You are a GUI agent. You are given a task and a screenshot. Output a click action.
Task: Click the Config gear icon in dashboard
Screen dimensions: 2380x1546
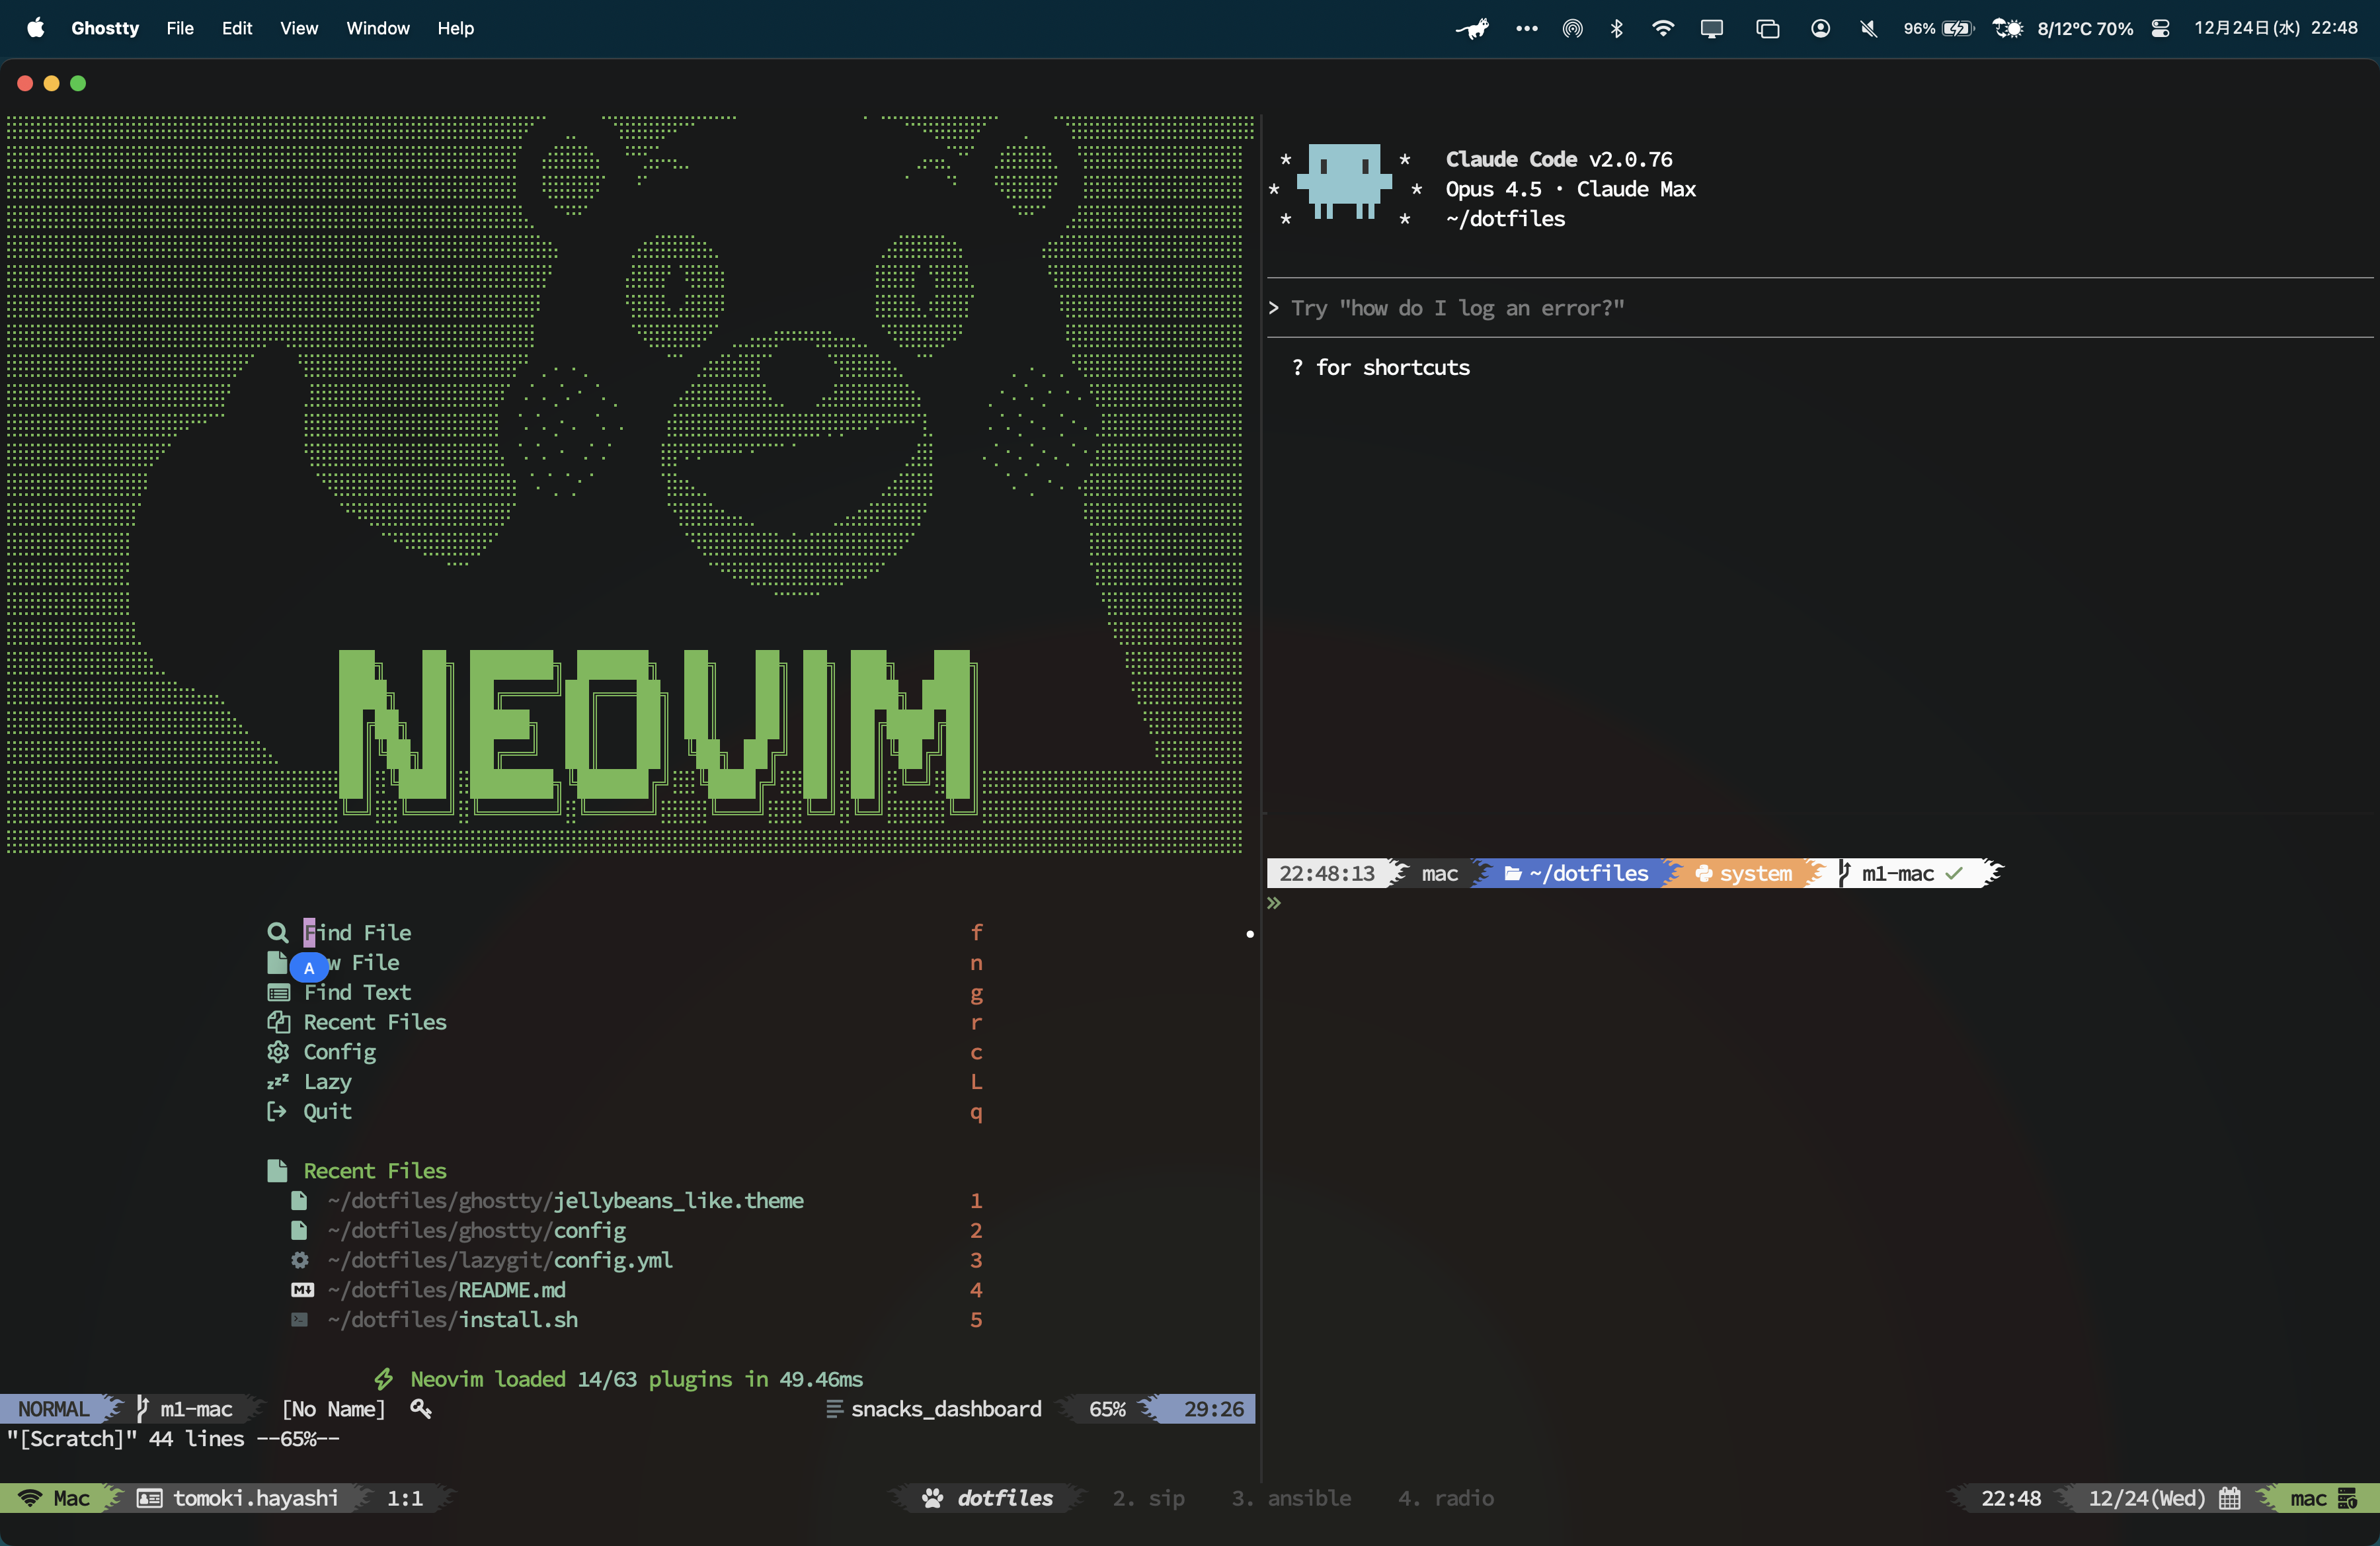(x=277, y=1052)
